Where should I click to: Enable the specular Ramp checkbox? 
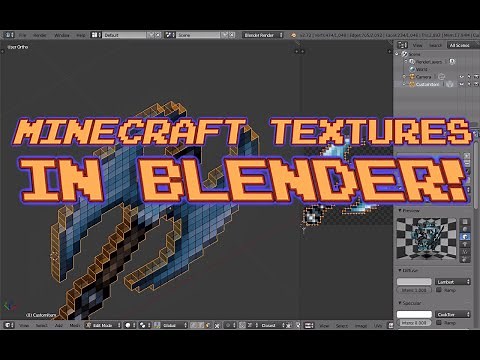(439, 323)
